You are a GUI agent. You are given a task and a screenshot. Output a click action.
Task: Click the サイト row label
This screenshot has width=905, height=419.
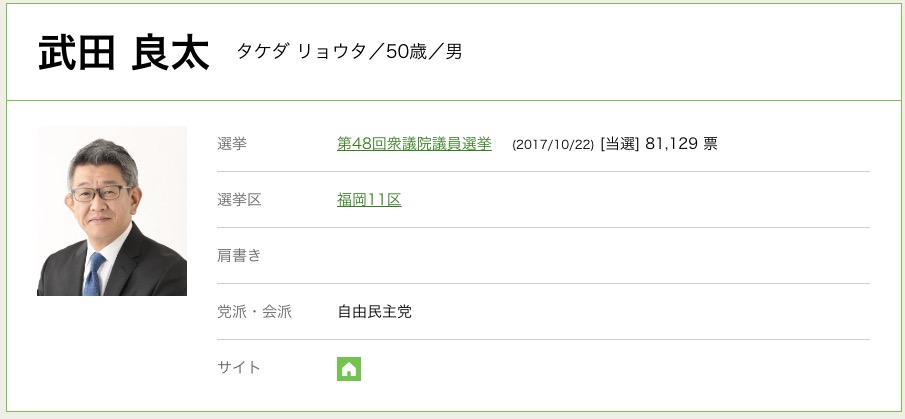click(x=239, y=368)
